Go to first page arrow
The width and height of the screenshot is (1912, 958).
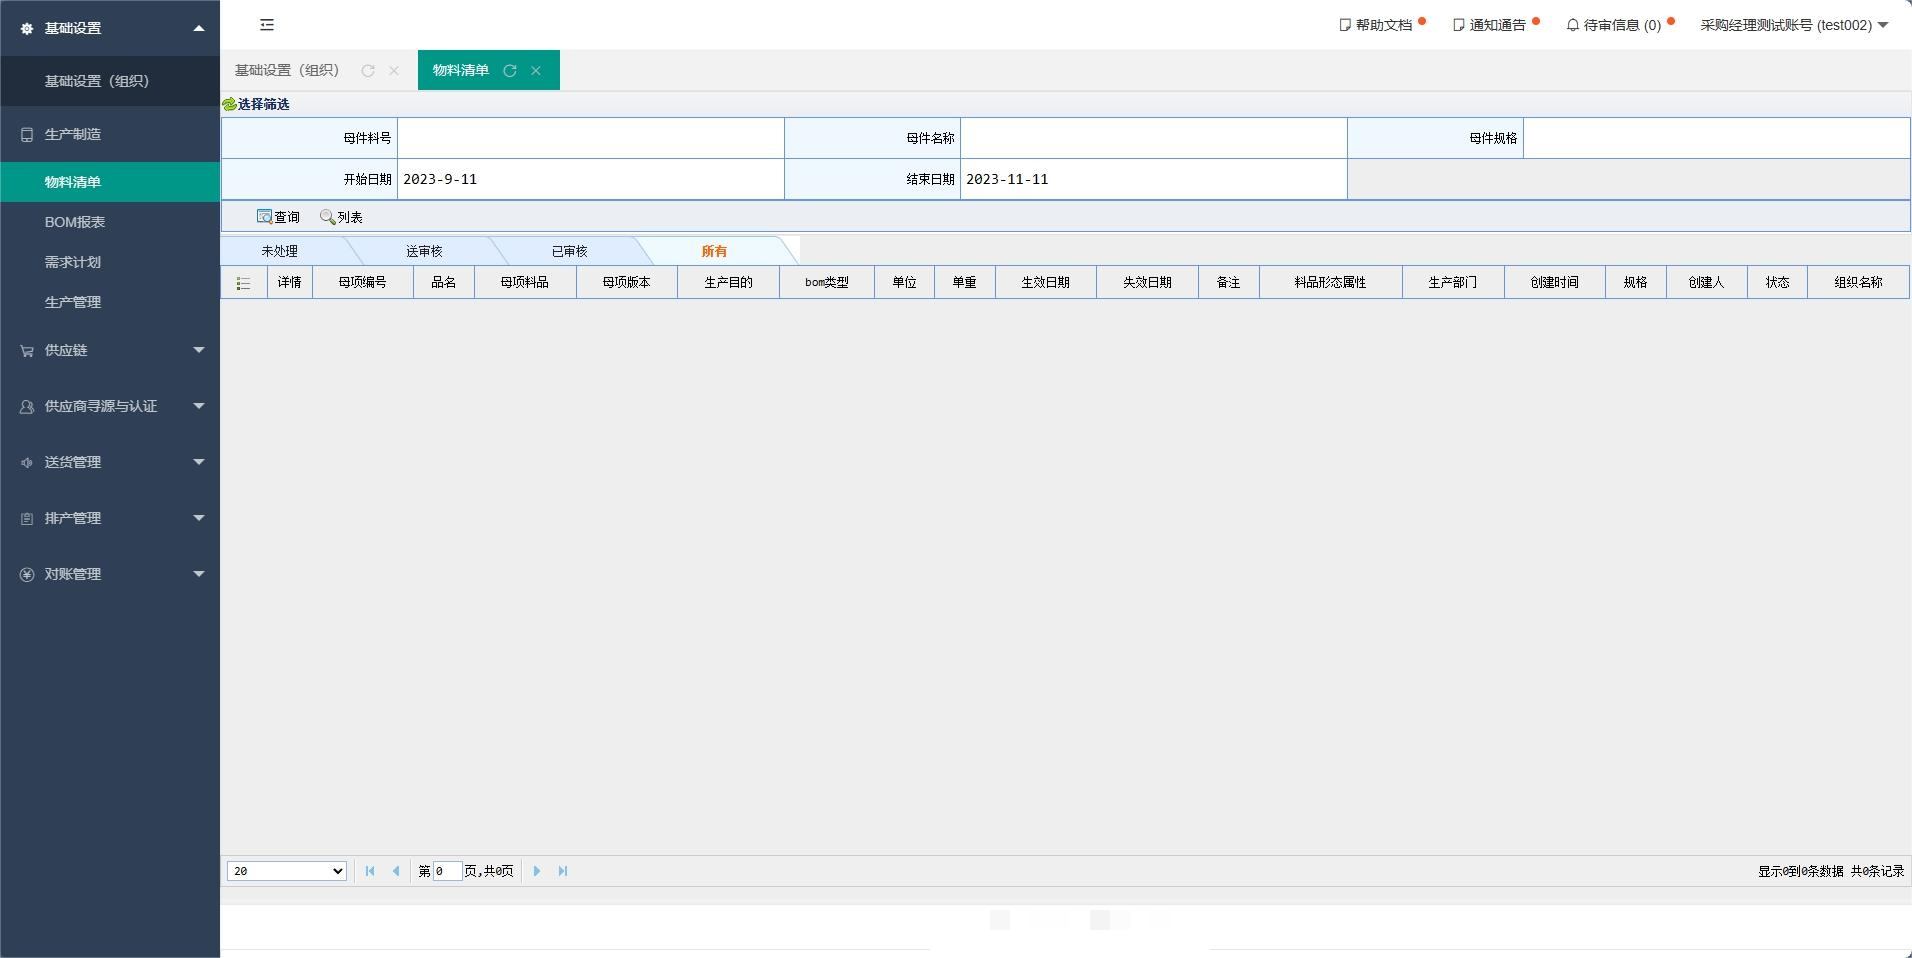(370, 871)
